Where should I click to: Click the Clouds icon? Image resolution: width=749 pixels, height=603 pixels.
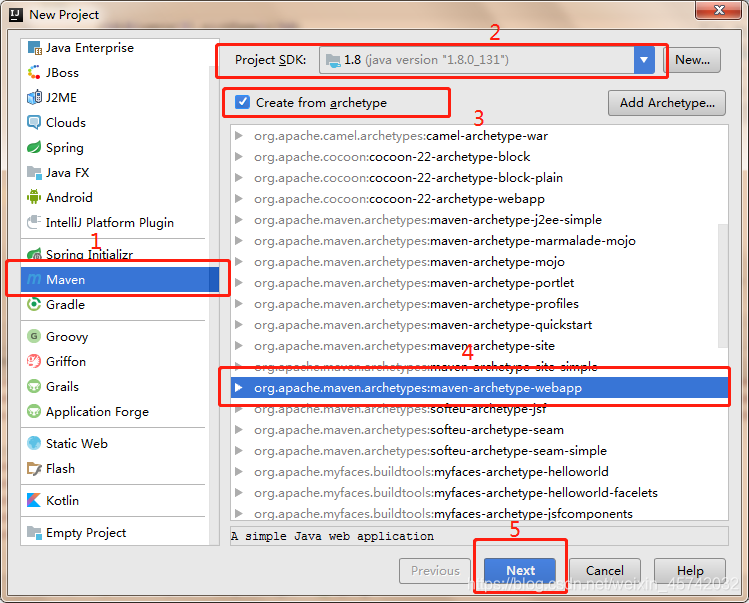pyautogui.click(x=34, y=122)
